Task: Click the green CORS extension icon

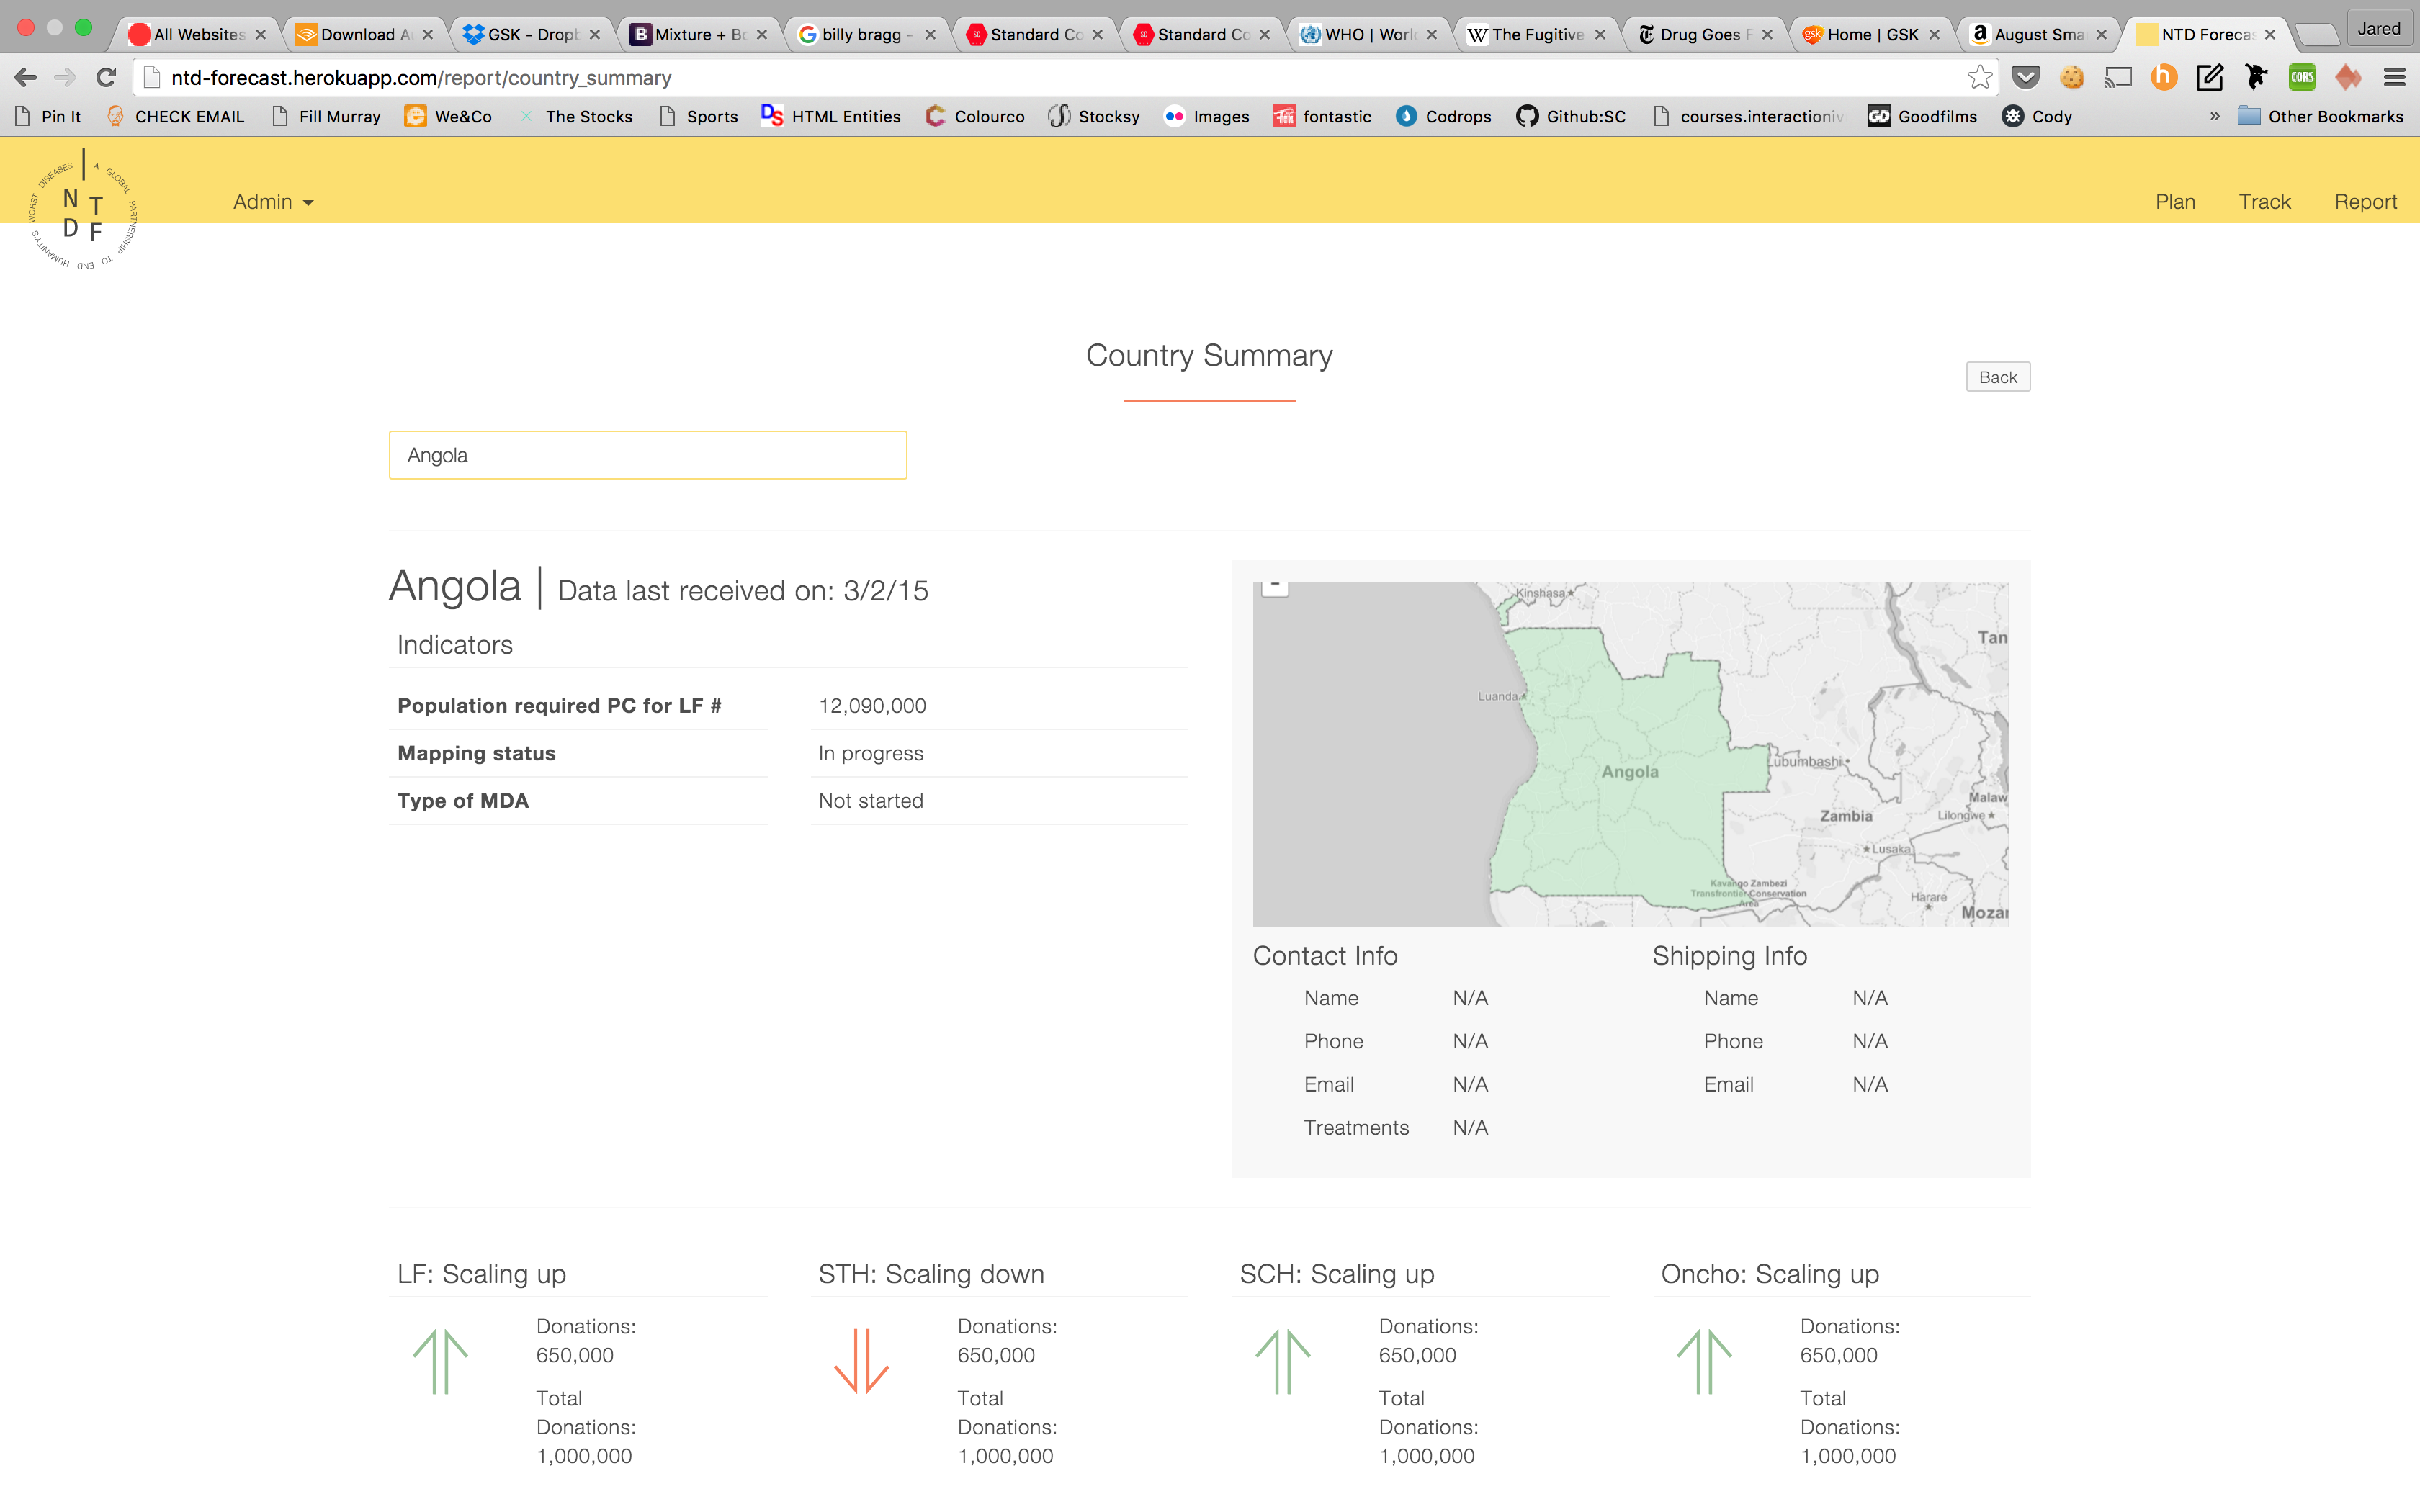Action: coord(2302,77)
